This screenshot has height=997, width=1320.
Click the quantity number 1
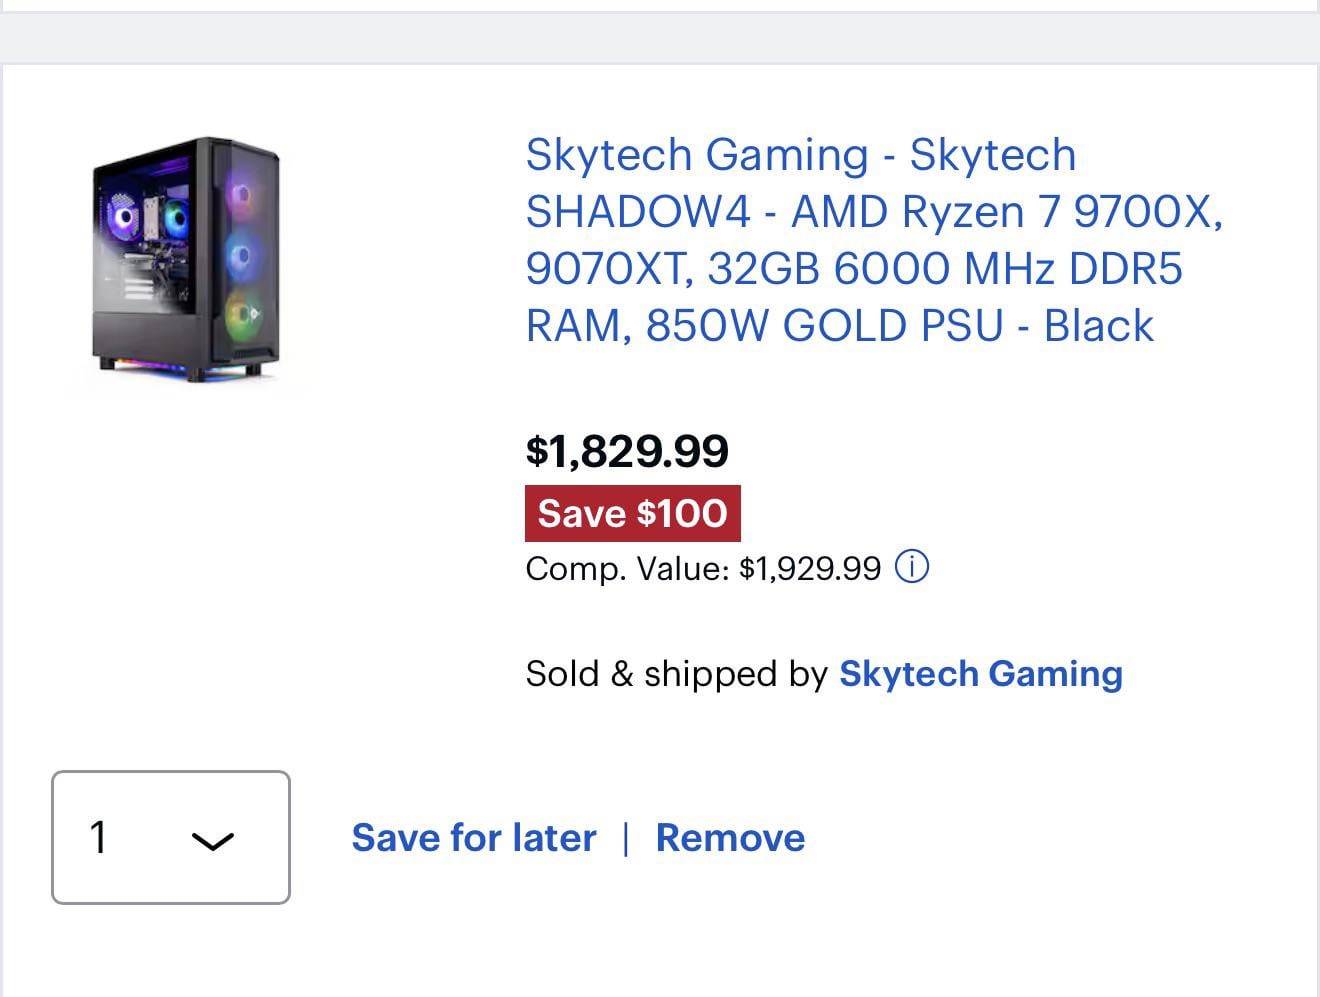98,838
